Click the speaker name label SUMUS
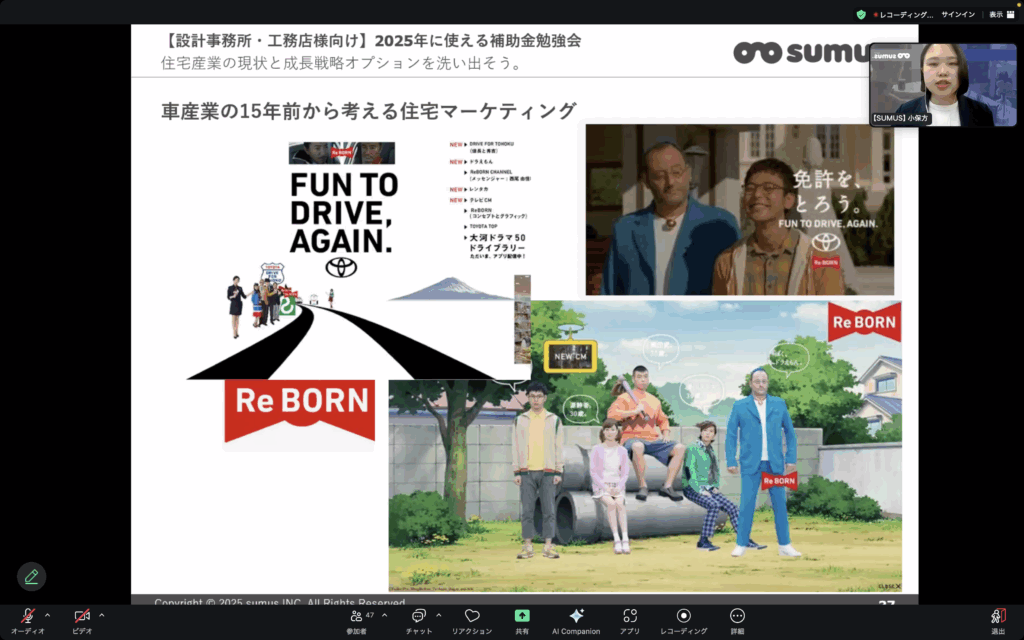The image size is (1024, 640). (901, 119)
